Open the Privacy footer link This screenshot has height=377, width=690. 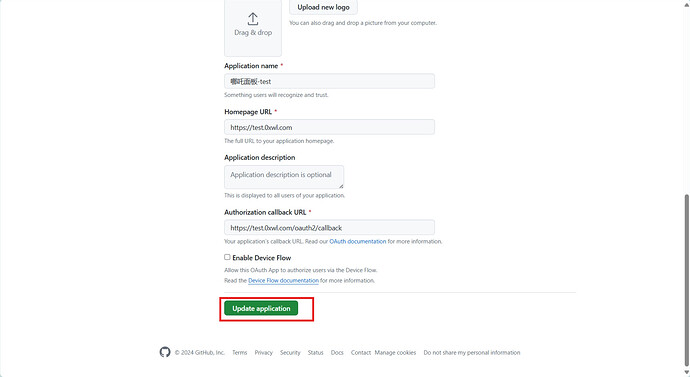tap(264, 352)
